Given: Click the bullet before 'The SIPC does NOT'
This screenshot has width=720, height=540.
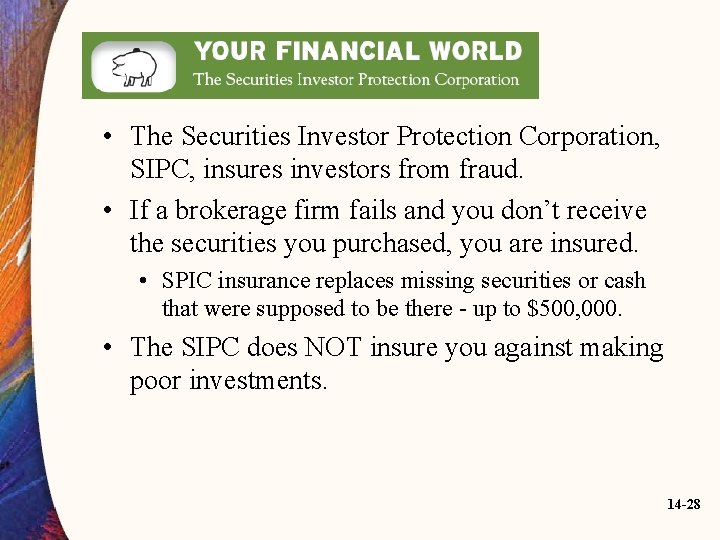Looking at the screenshot, I should pos(107,347).
